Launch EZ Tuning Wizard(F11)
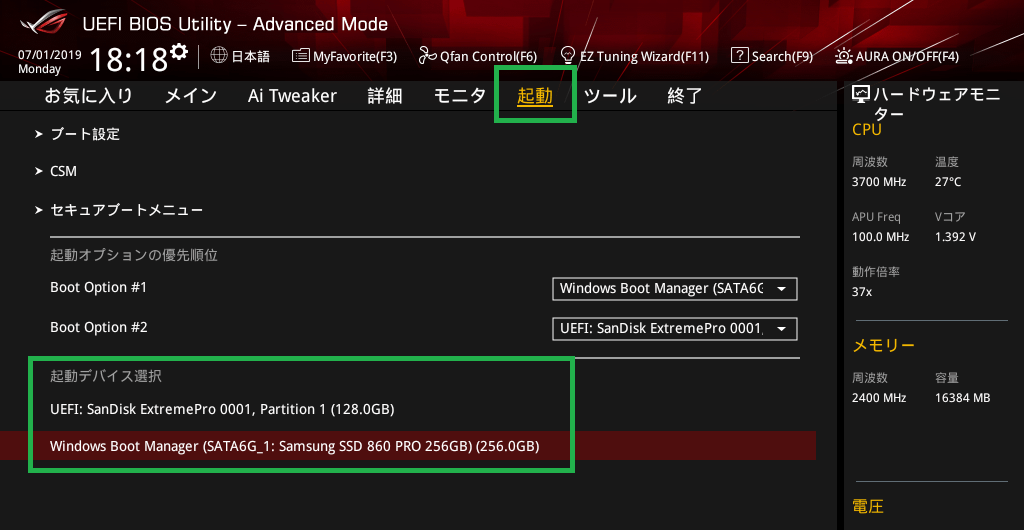This screenshot has width=1024, height=530. point(635,56)
